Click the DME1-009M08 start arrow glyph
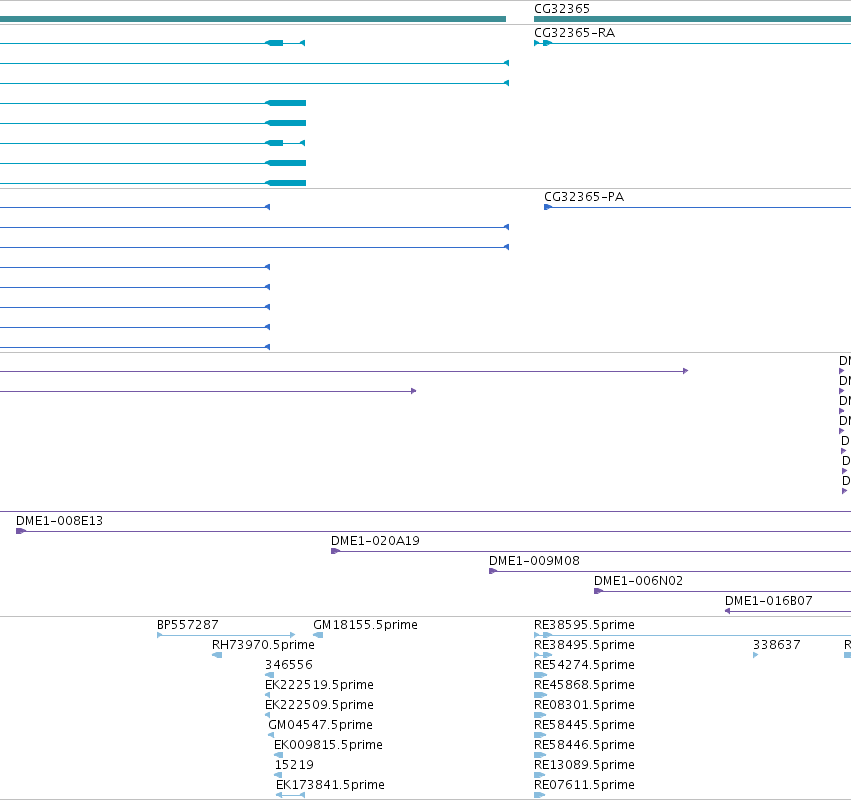This screenshot has width=851, height=800. (493, 572)
